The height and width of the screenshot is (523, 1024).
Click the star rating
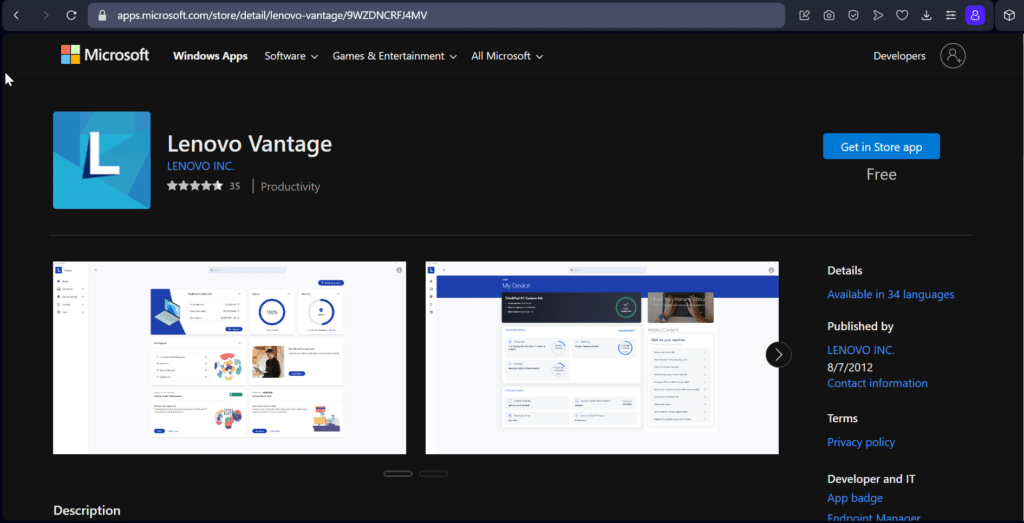[x=195, y=186]
